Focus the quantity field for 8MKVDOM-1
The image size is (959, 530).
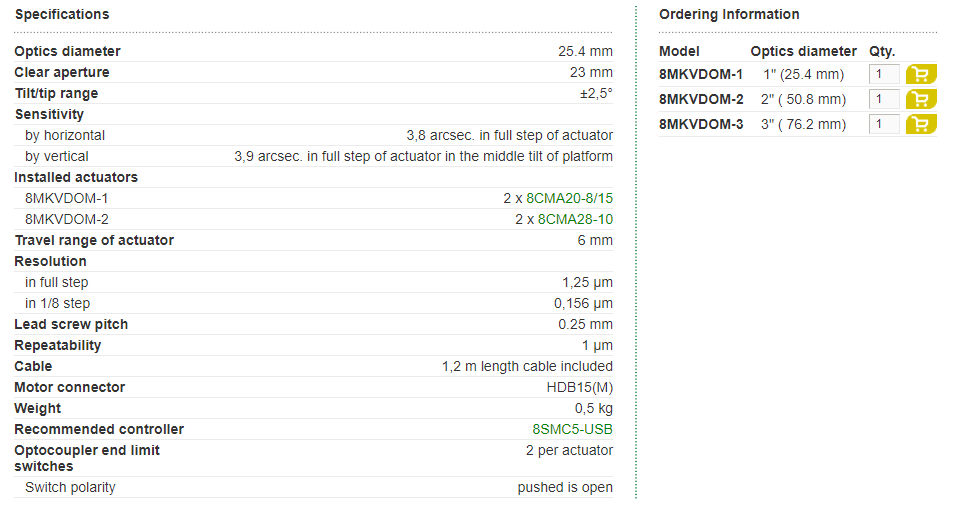884,75
